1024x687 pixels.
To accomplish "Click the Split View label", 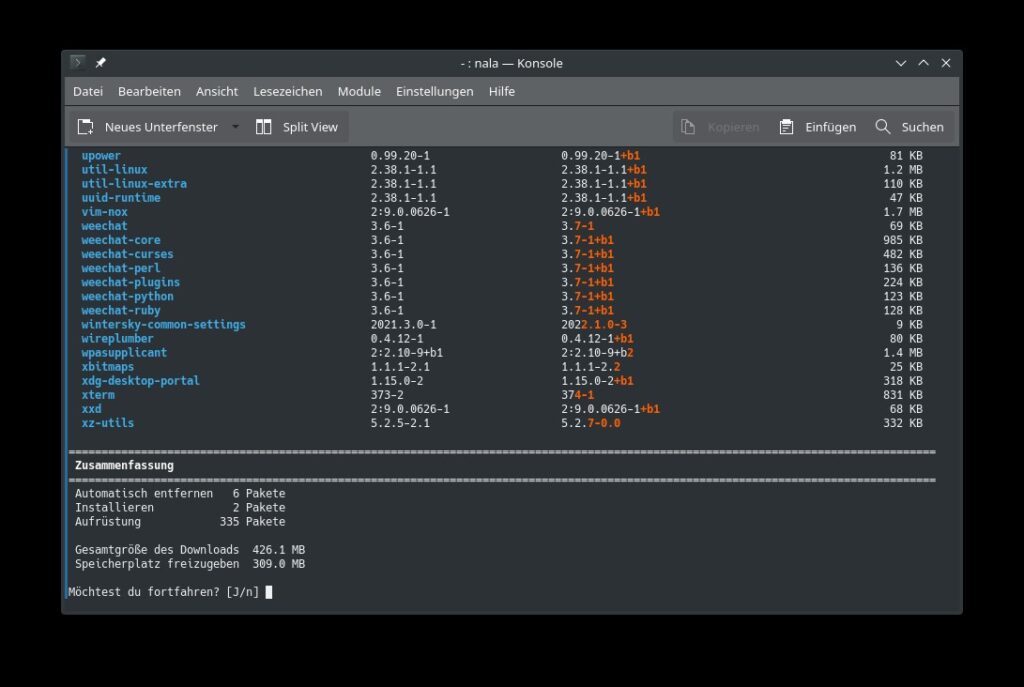I will tap(310, 127).
